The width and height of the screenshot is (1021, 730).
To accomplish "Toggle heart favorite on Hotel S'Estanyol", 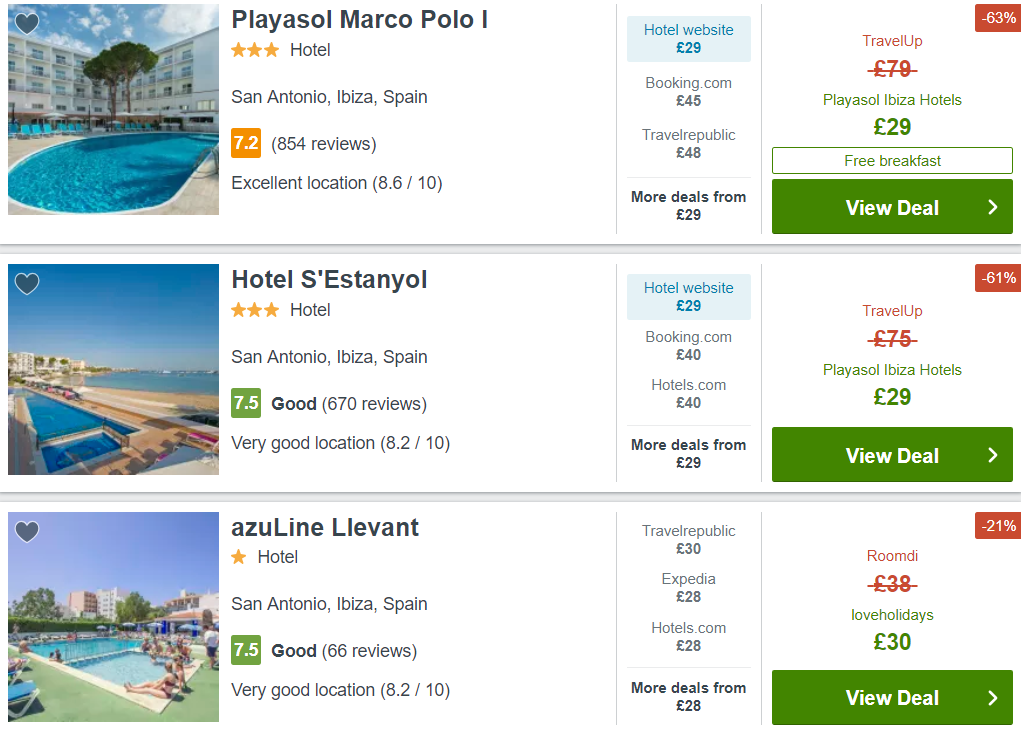I will click(27, 283).
